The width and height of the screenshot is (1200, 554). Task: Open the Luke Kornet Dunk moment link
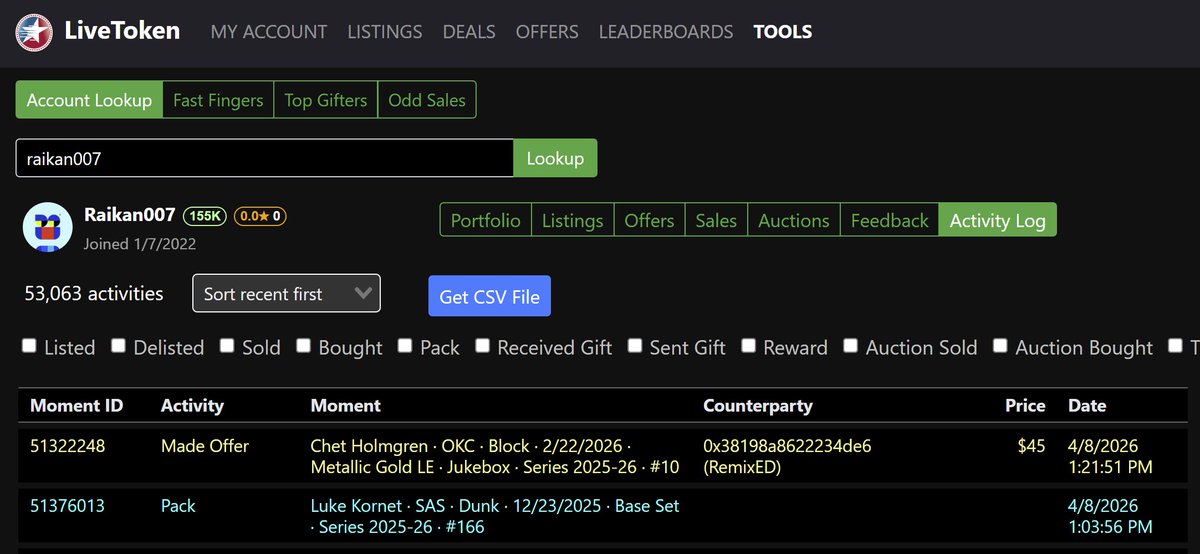tap(495, 516)
